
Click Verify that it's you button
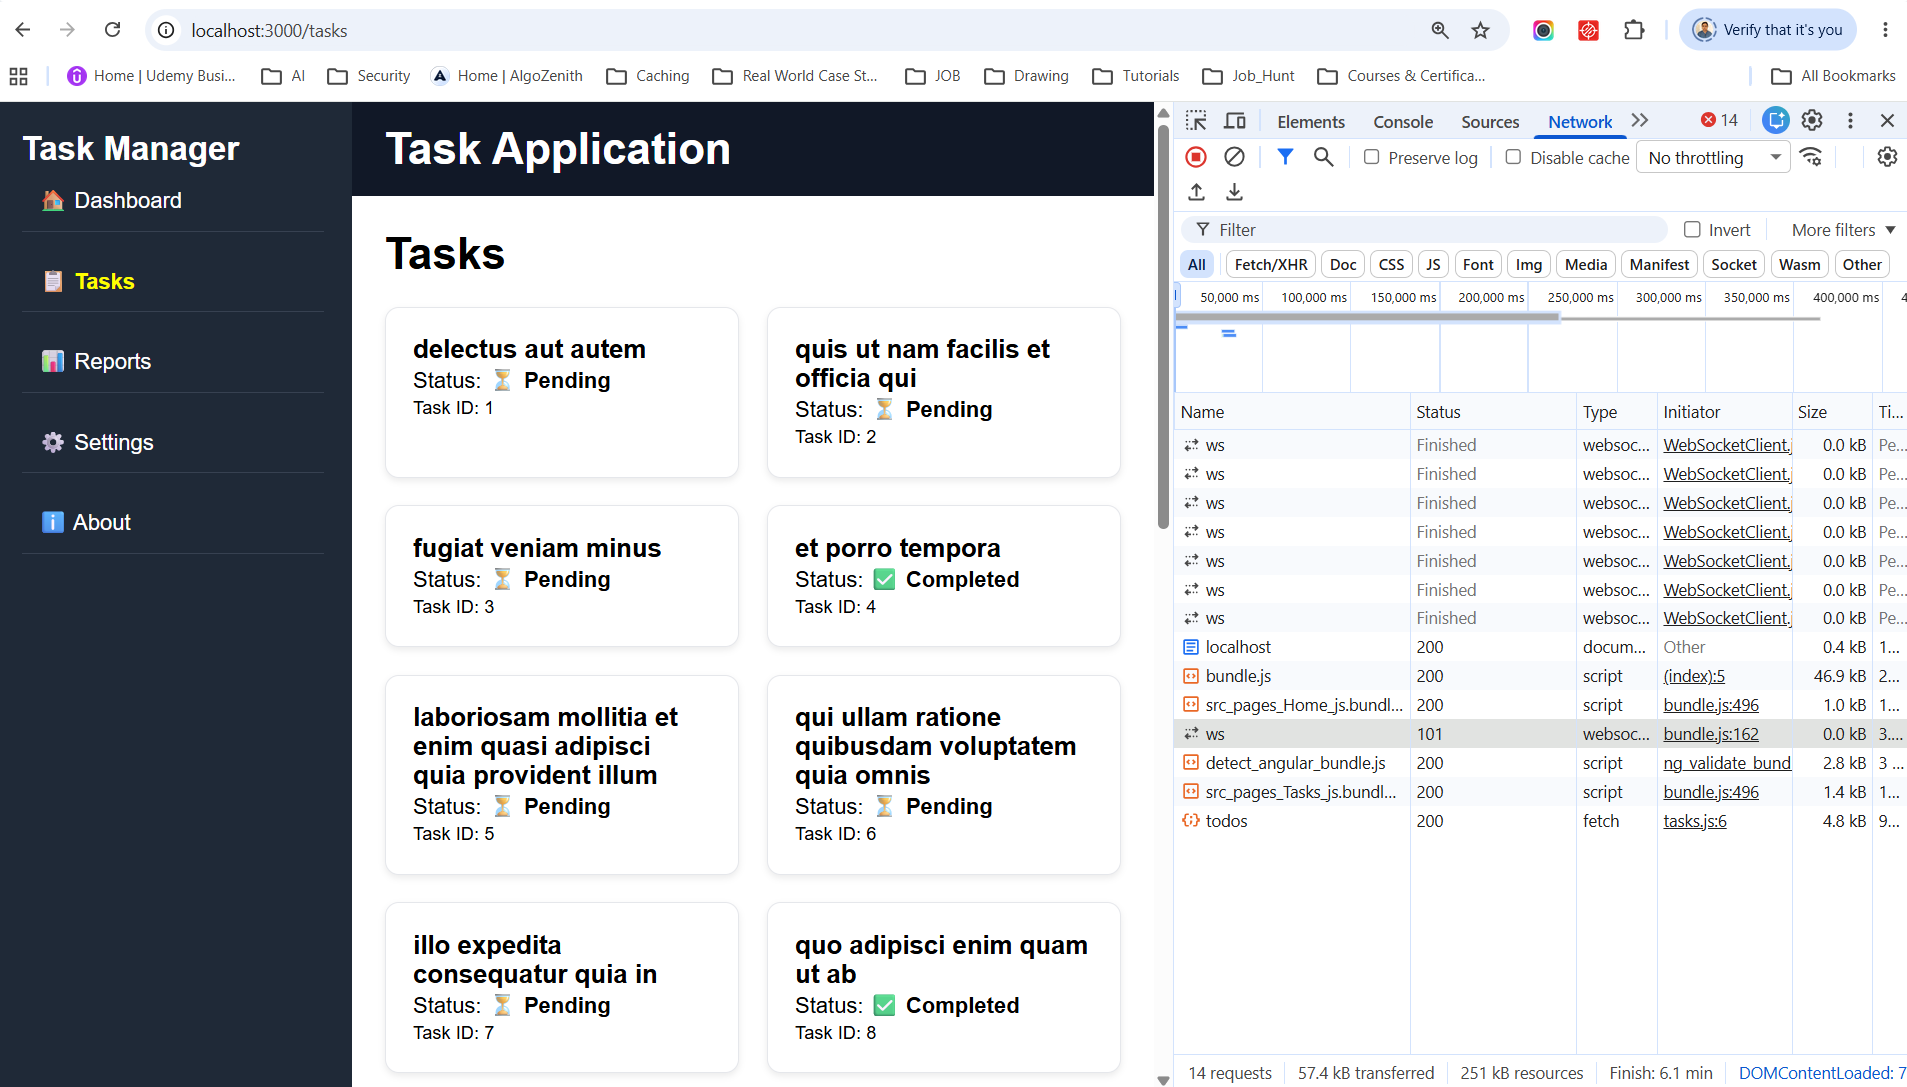tap(1767, 30)
